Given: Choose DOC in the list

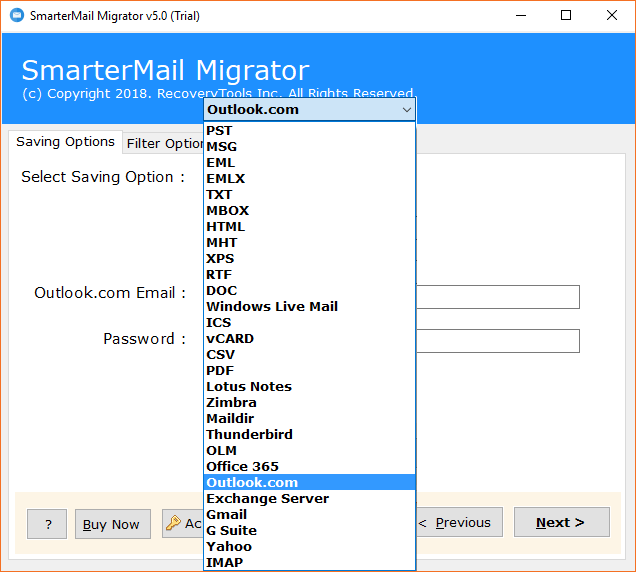Looking at the screenshot, I should (x=309, y=290).
